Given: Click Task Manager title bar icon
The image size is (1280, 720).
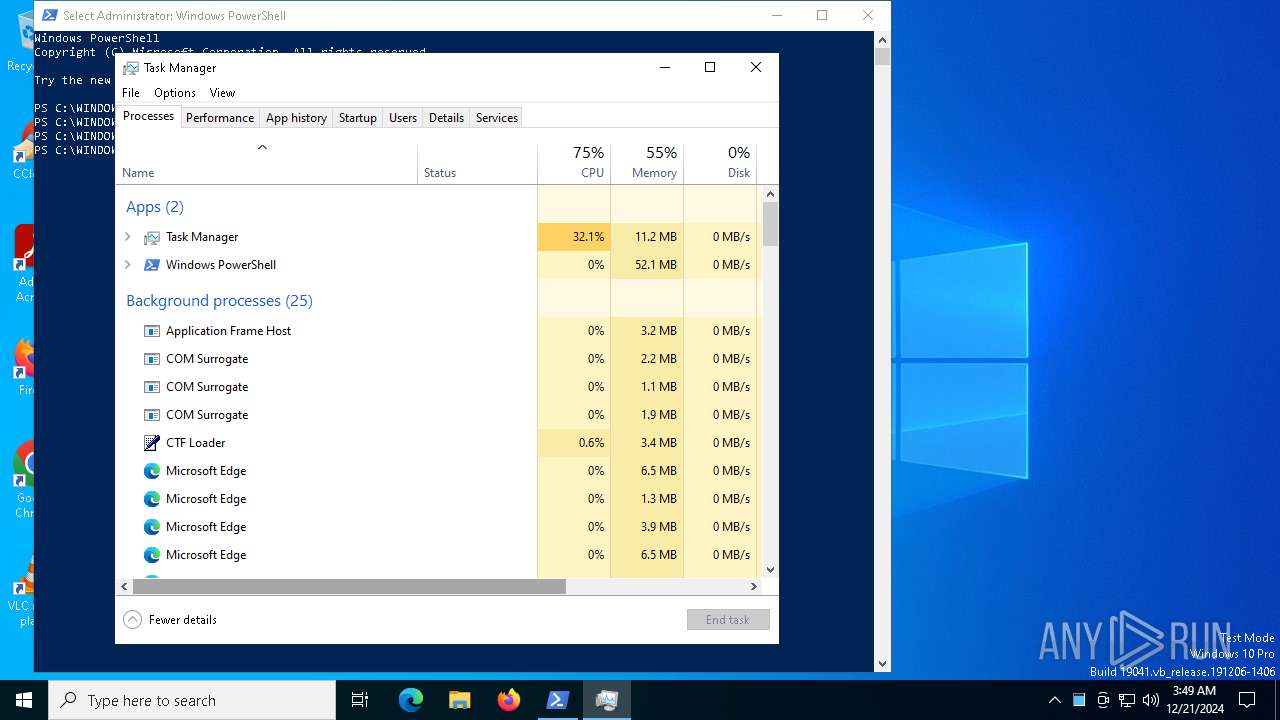Looking at the screenshot, I should (131, 68).
